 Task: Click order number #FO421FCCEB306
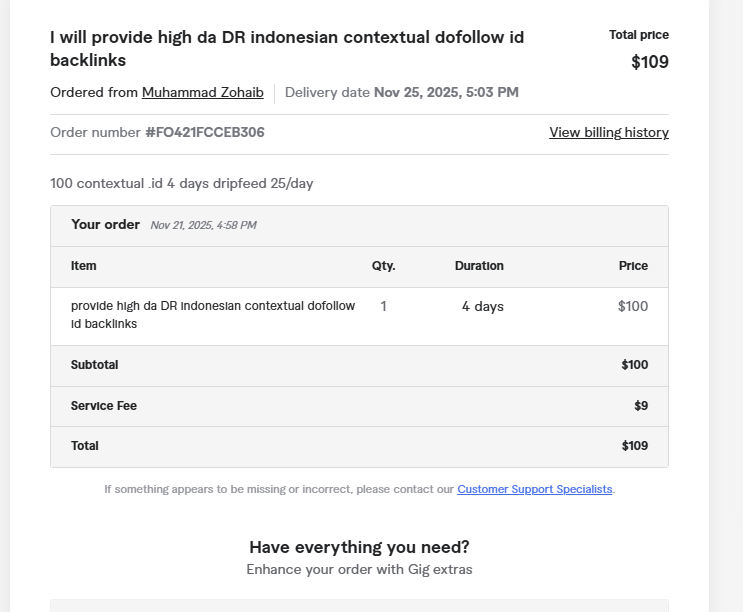click(204, 132)
